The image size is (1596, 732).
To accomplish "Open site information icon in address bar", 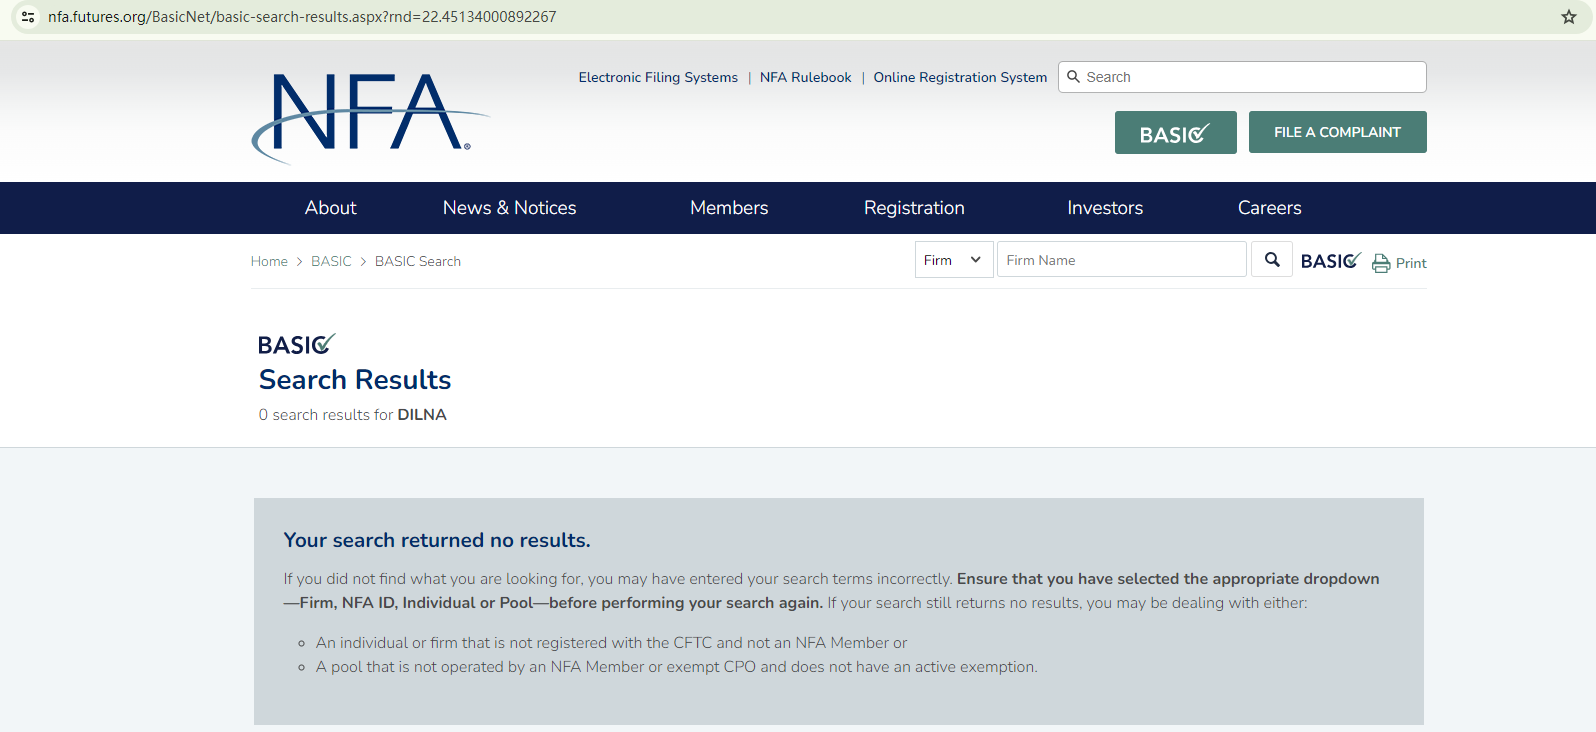I will tap(28, 17).
